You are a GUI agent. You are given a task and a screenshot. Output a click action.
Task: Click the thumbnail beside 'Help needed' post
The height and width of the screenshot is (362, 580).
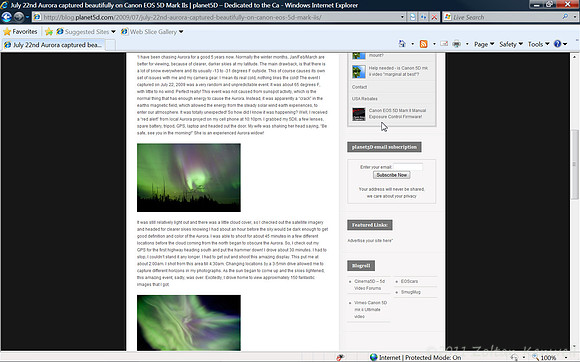pos(358,71)
